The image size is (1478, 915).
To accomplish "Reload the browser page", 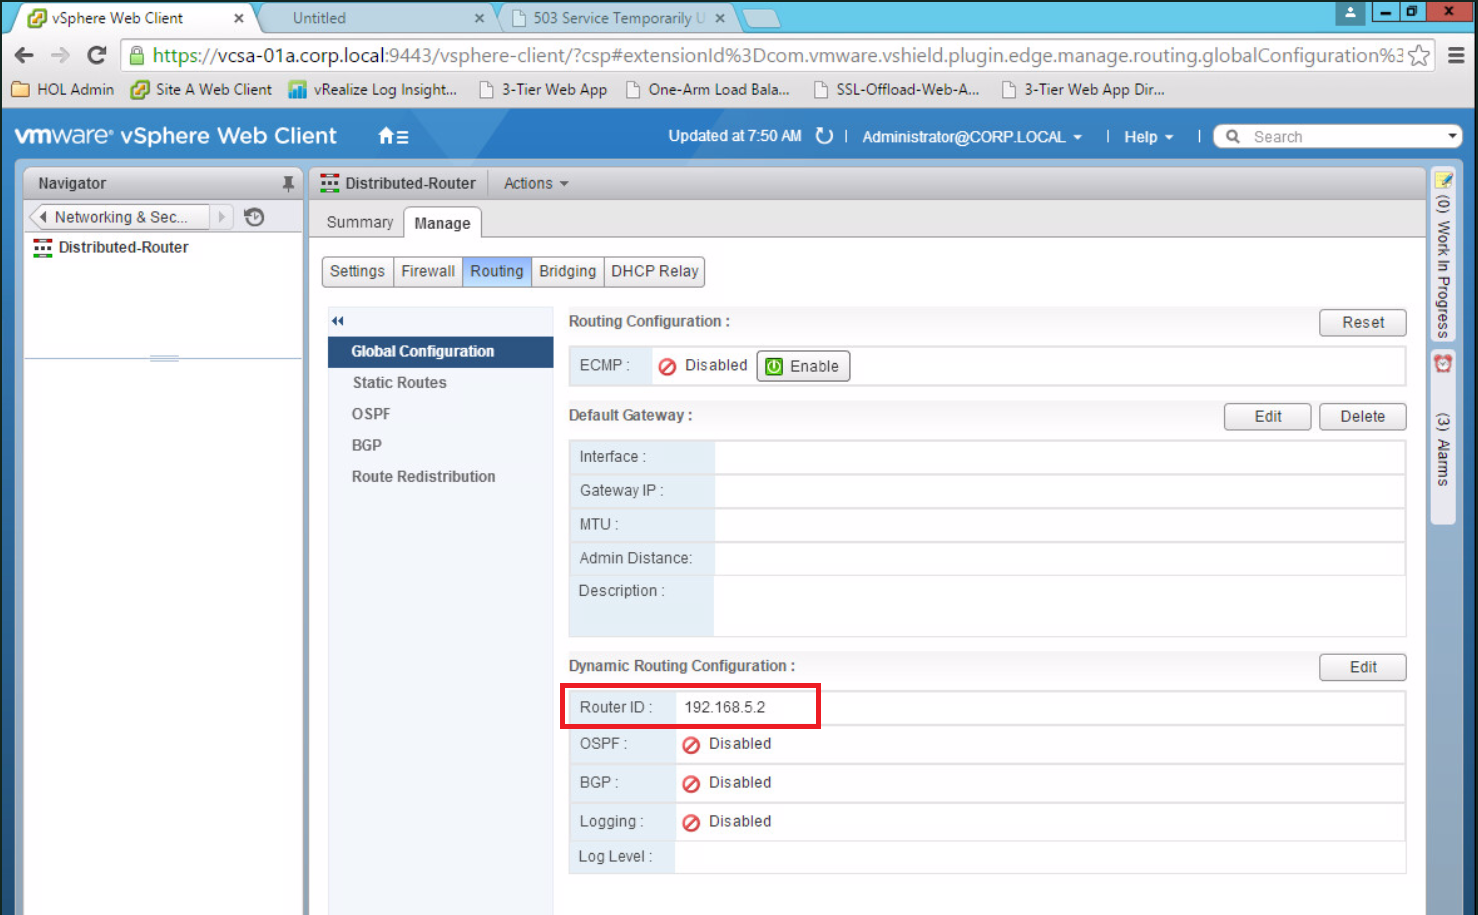I will point(97,55).
